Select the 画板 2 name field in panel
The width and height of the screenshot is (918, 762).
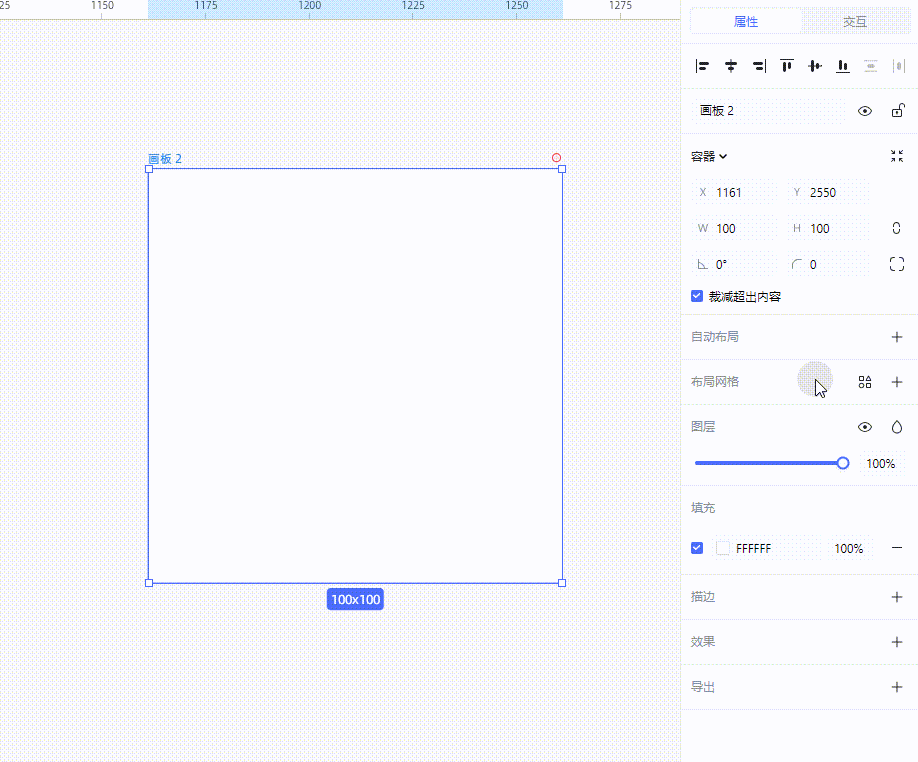[x=769, y=111]
